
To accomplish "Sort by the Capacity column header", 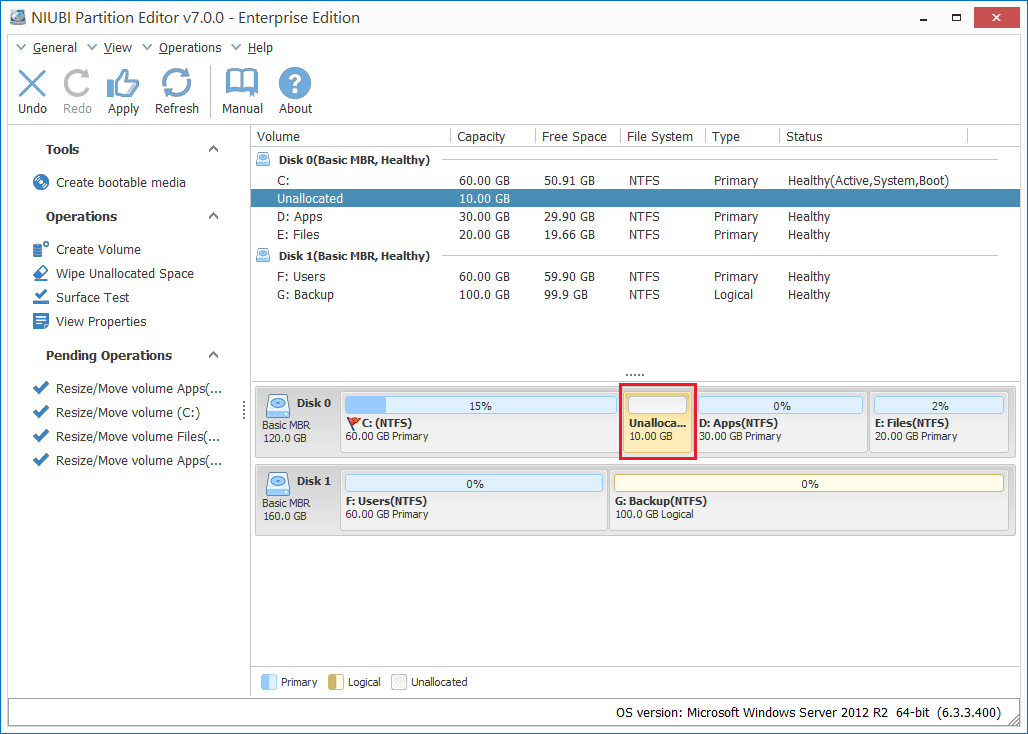I will [493, 136].
